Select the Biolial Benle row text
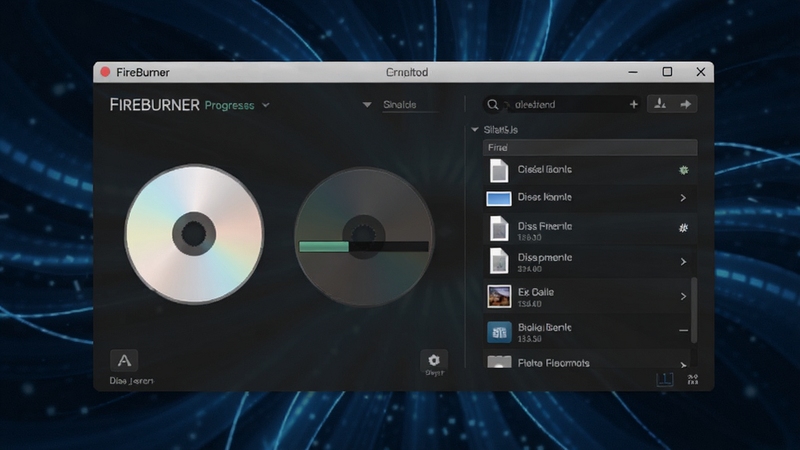The width and height of the screenshot is (800, 450). 544,328
